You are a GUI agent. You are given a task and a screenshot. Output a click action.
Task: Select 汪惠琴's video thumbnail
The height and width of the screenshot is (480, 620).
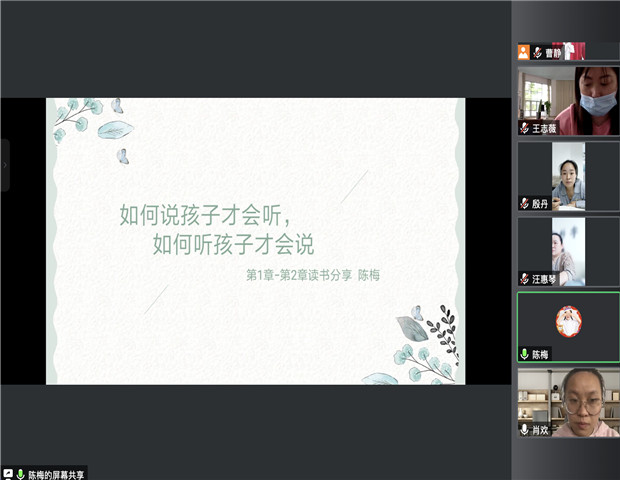point(566,251)
